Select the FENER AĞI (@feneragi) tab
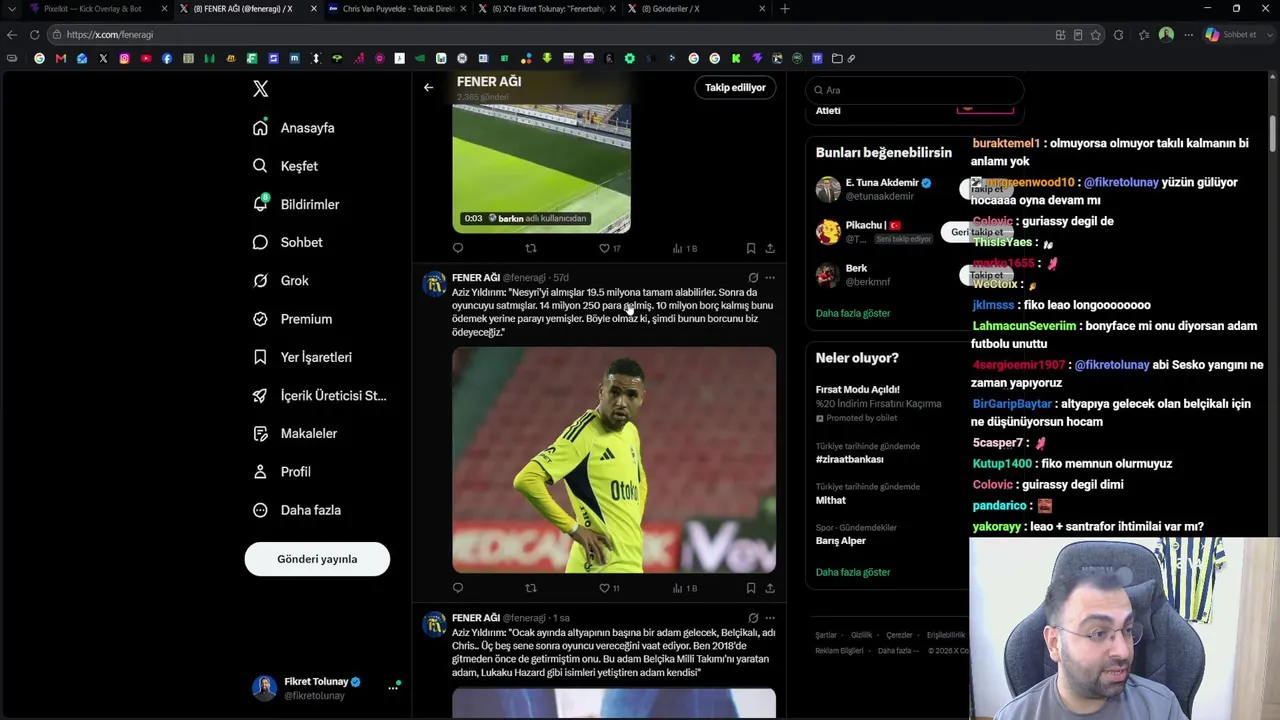 point(247,9)
